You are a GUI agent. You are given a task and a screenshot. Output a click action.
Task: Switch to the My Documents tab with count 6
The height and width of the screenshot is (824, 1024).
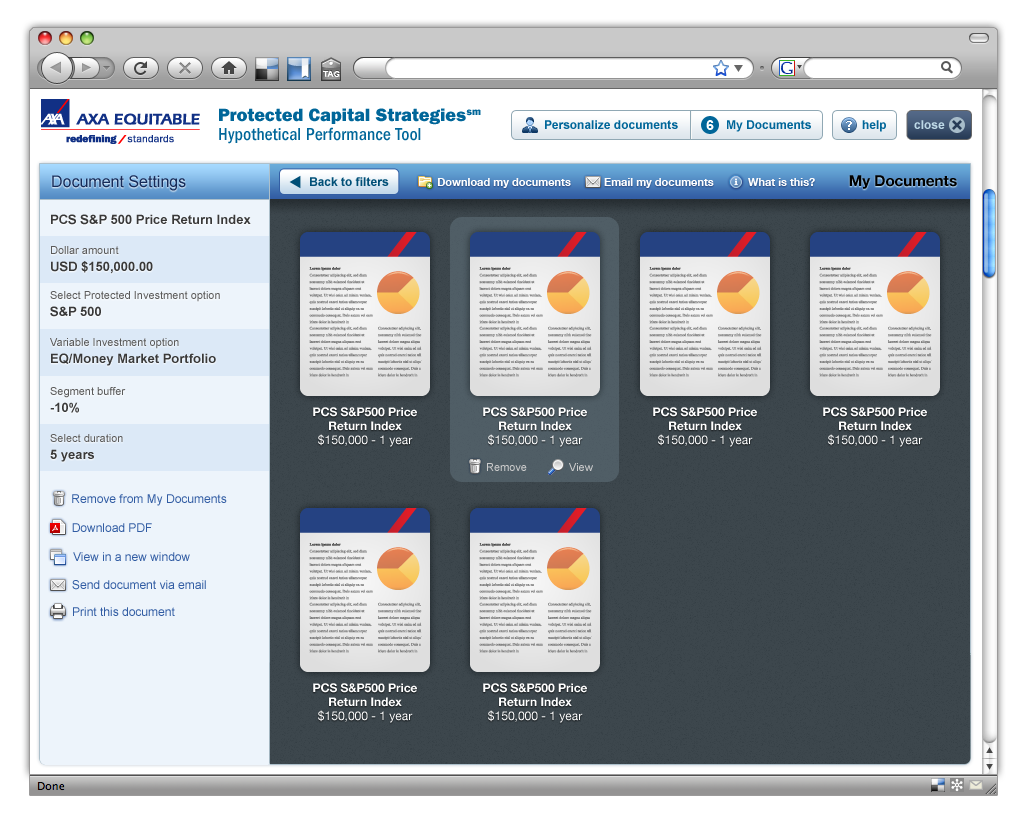click(x=756, y=125)
